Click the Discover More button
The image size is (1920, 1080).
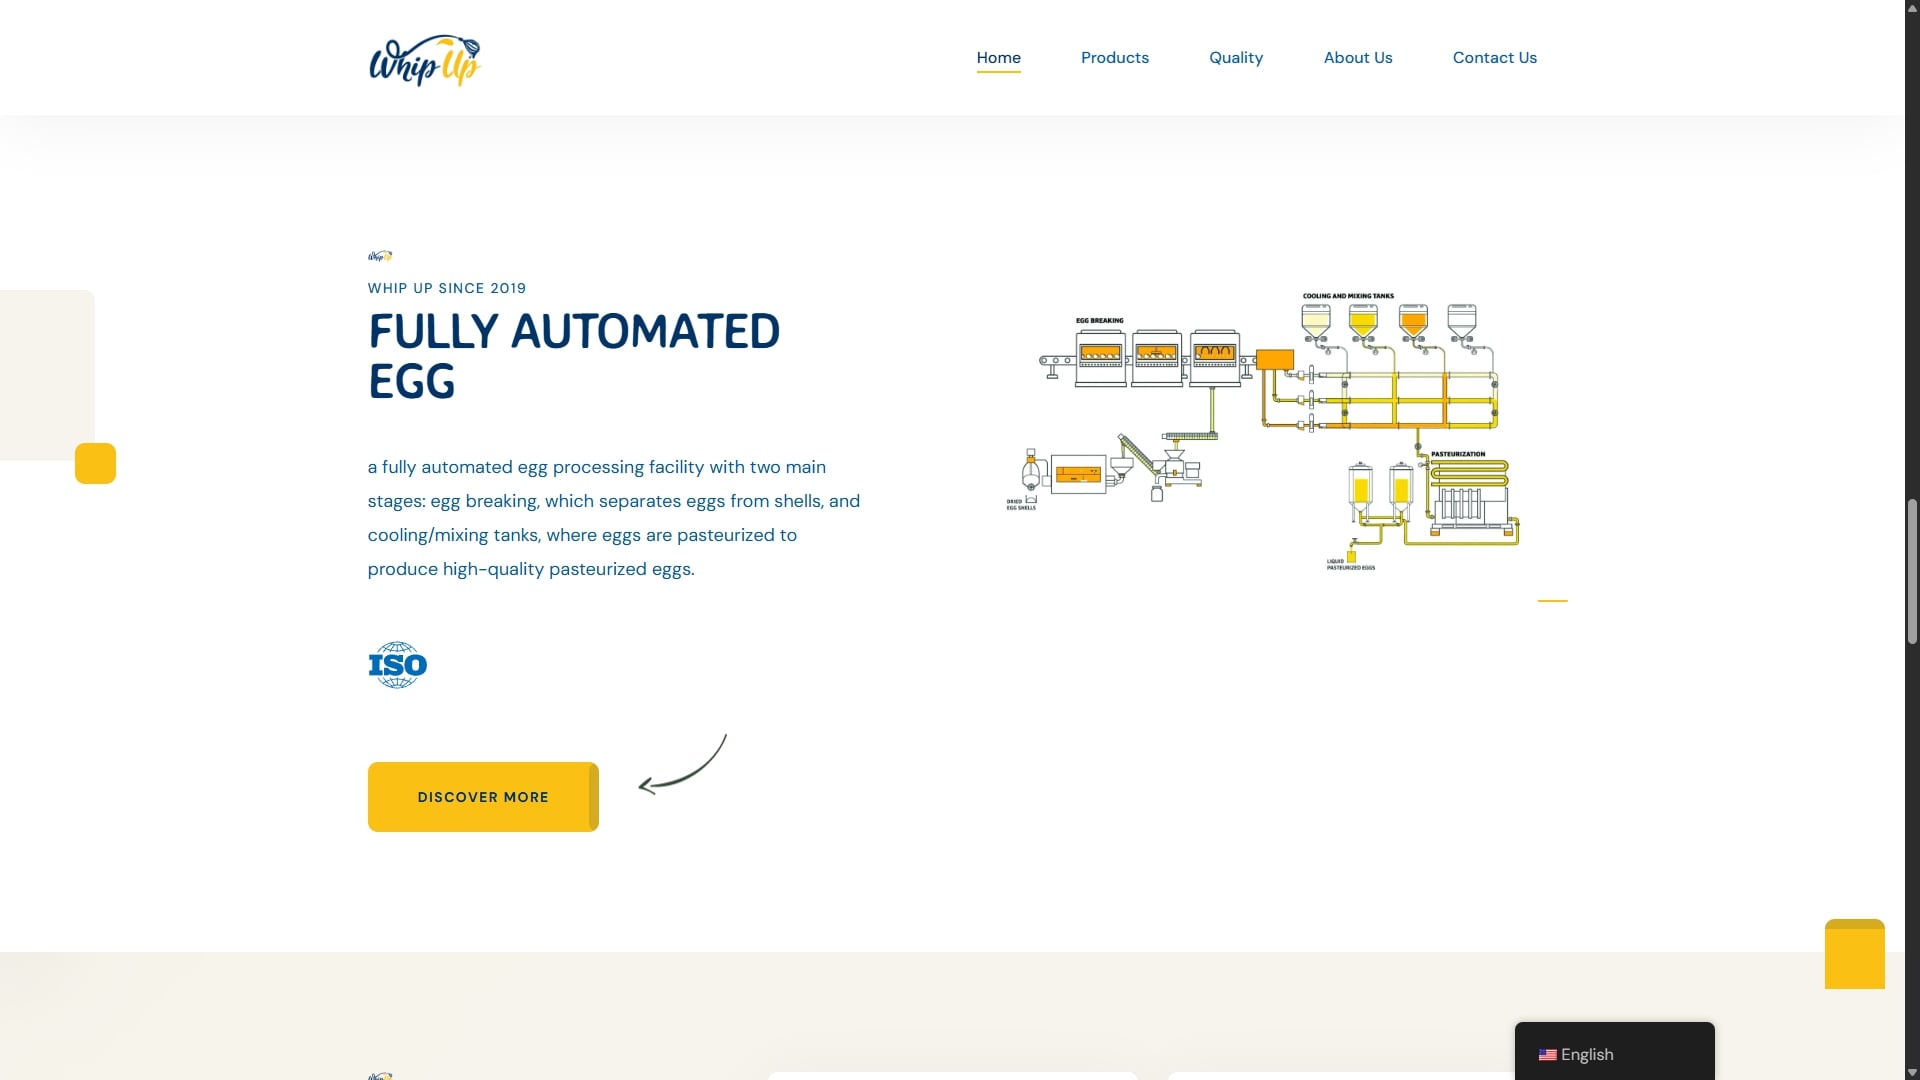coord(483,797)
